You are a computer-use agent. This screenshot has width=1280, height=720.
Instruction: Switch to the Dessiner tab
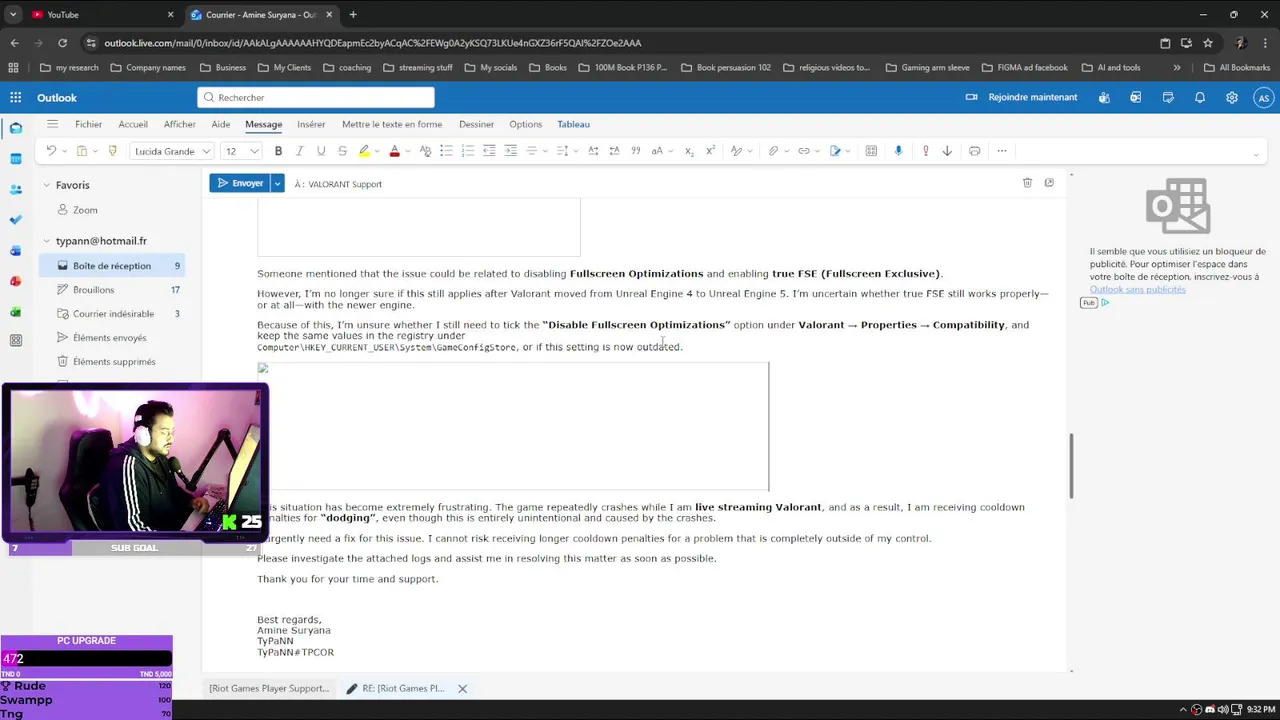[x=476, y=124]
